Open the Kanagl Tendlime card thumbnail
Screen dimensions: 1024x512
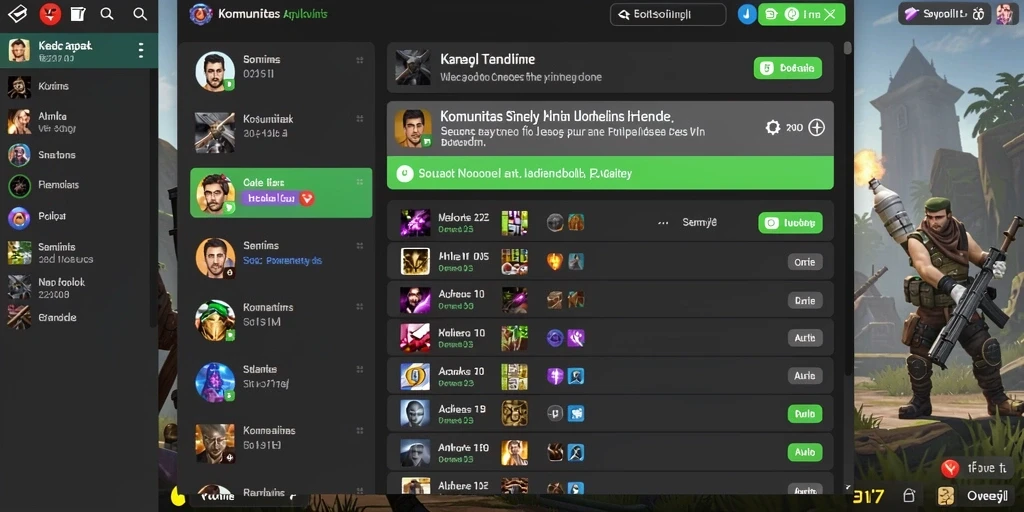point(413,67)
